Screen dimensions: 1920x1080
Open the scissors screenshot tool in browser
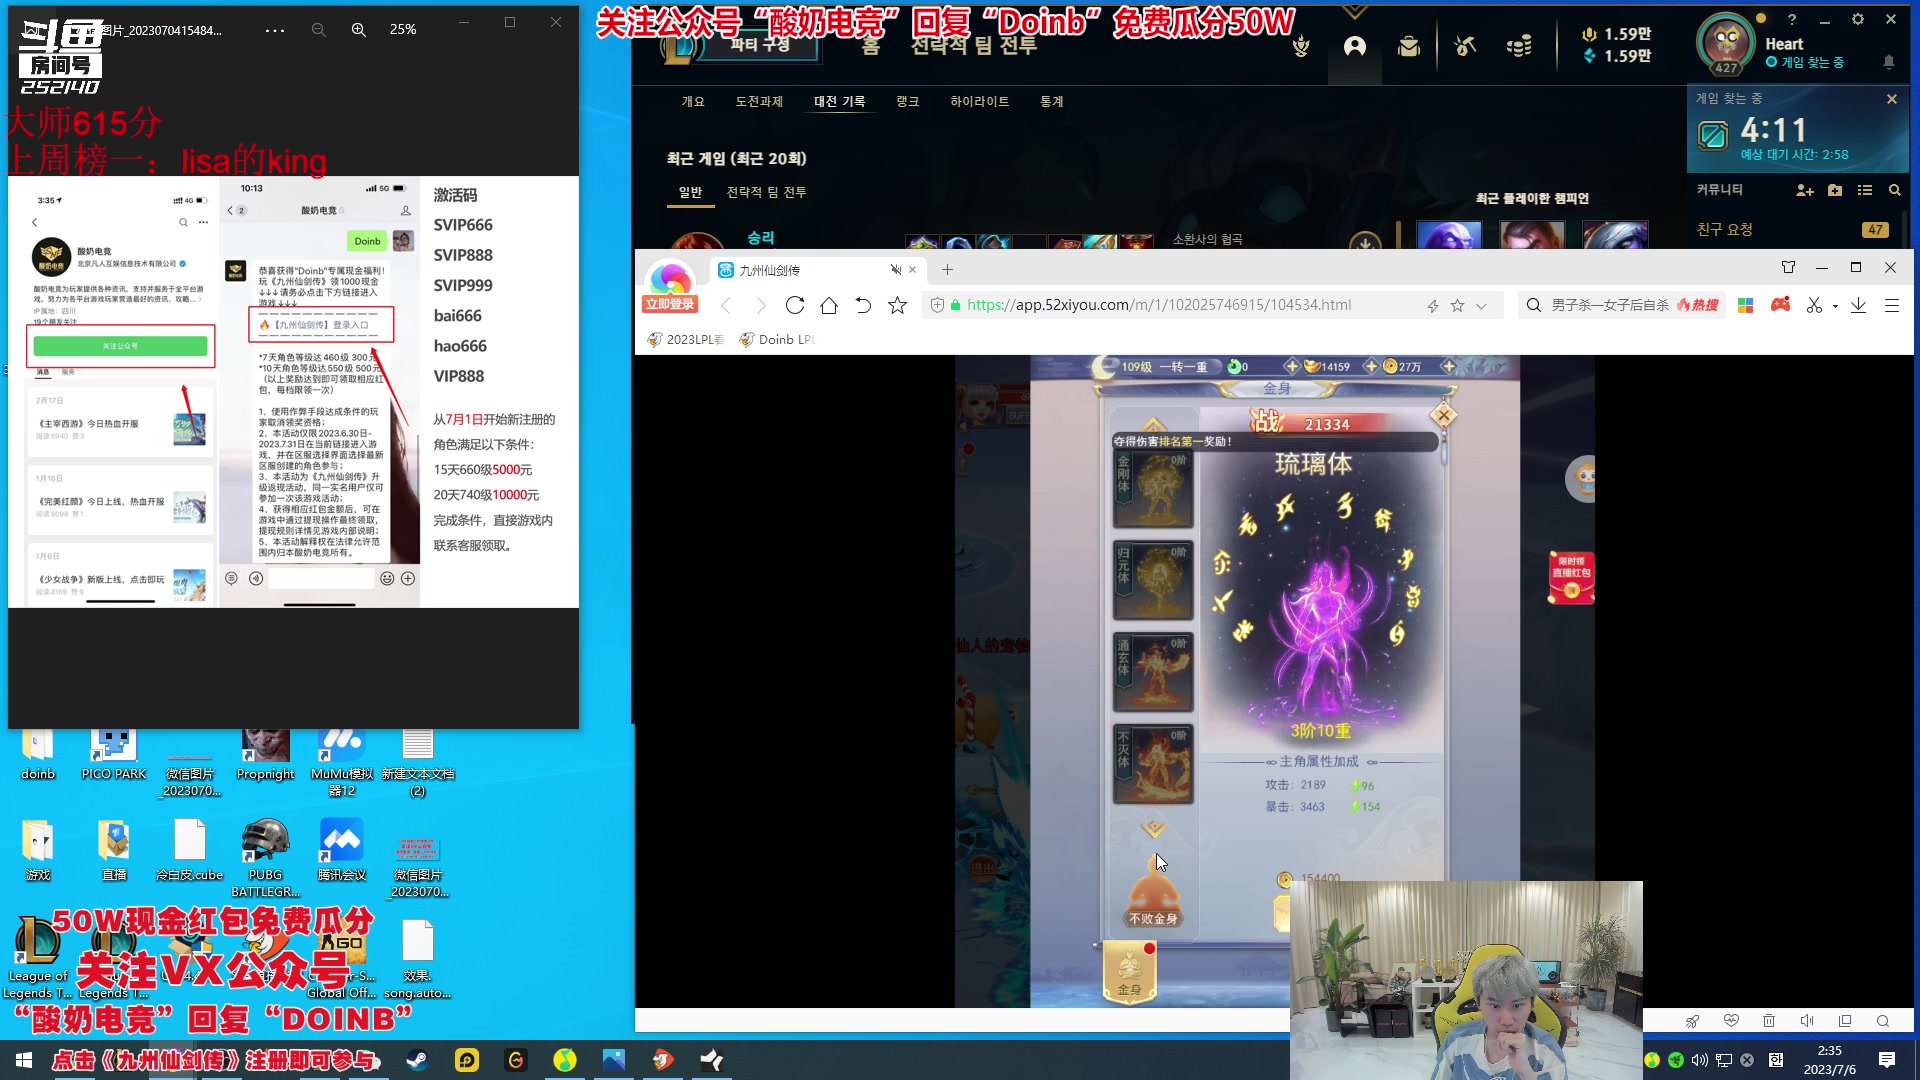coord(1814,305)
